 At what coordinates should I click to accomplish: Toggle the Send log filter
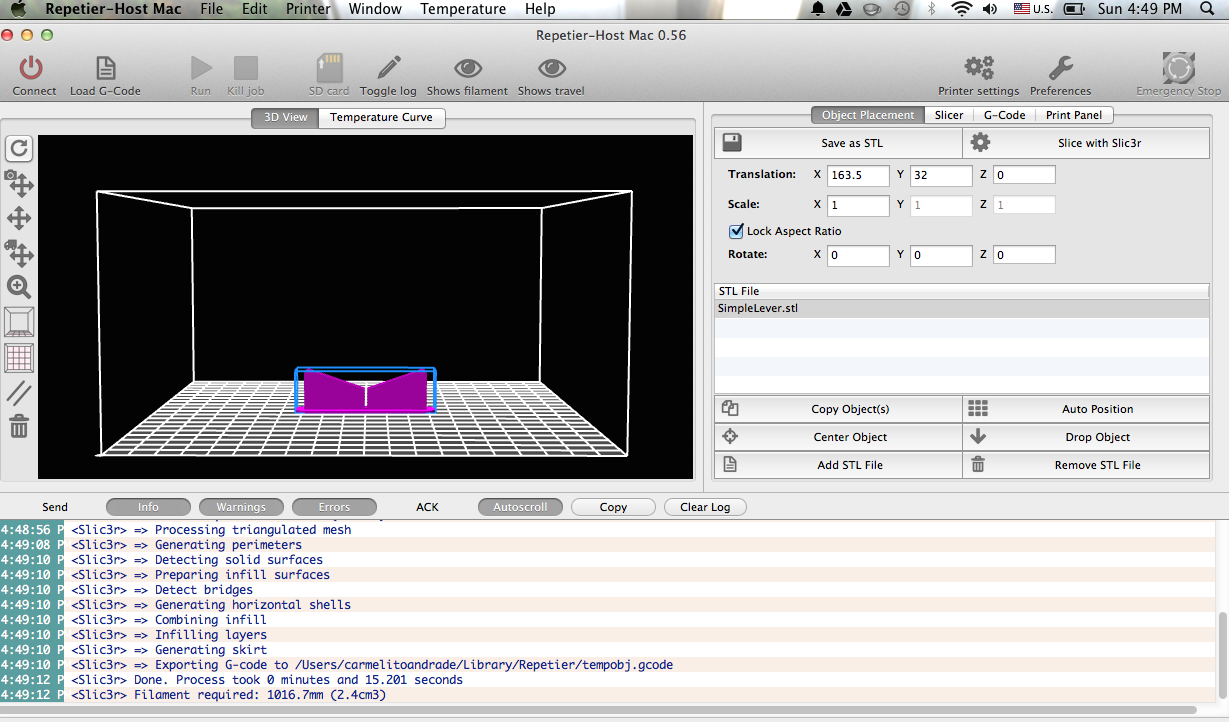point(55,507)
